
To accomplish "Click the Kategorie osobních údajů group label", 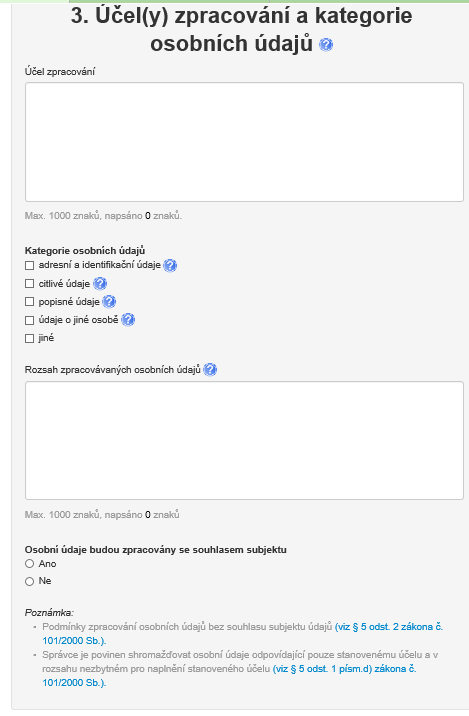I will [85, 250].
